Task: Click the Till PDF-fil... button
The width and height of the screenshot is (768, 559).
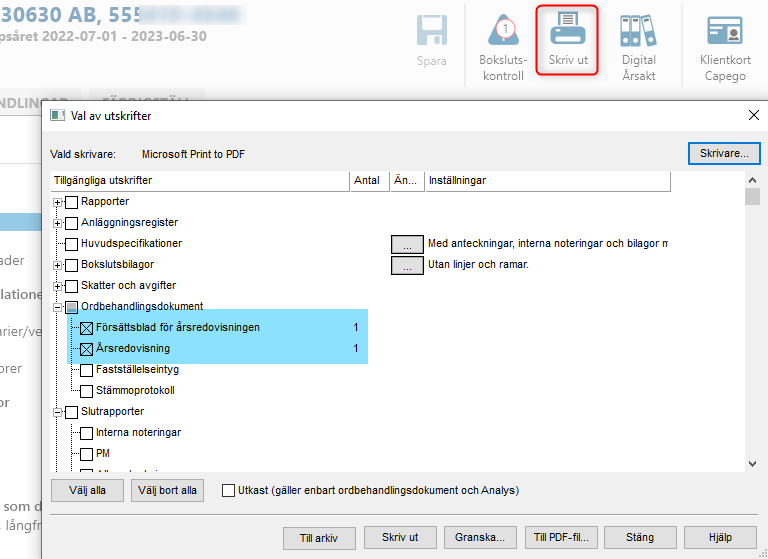Action: pos(561,537)
